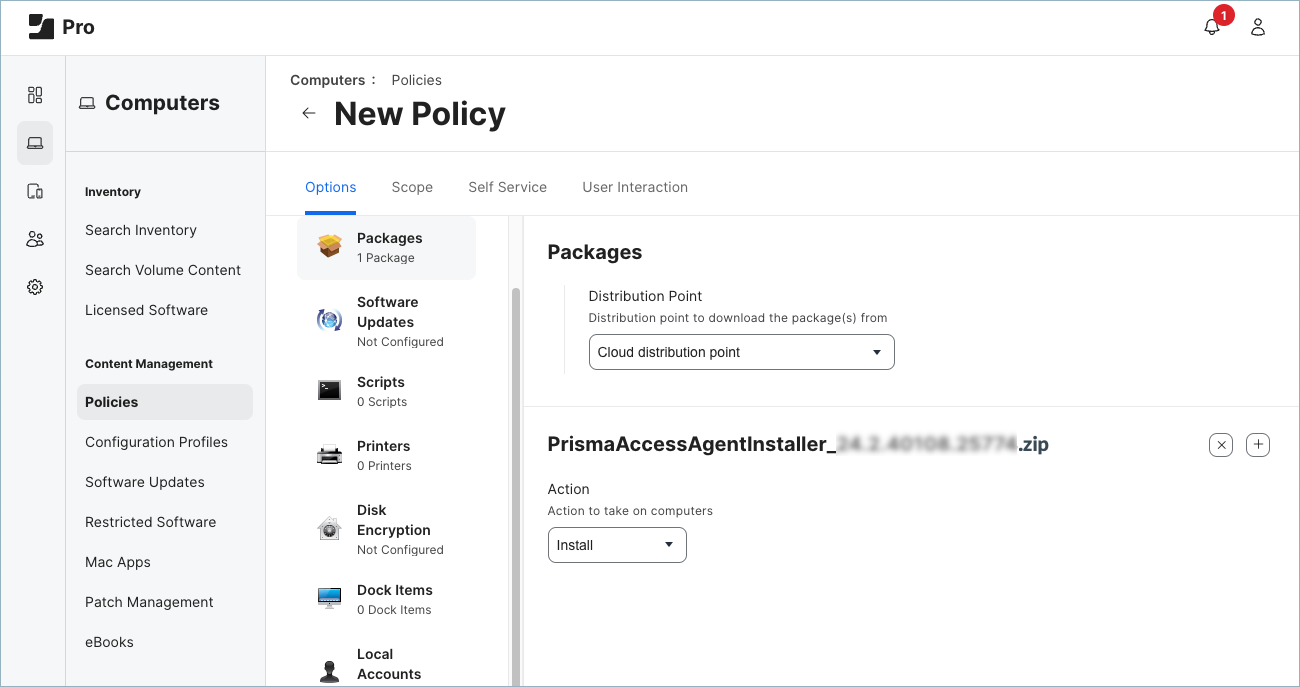Open the Install action dropdown
This screenshot has width=1300, height=687.
[x=616, y=545]
